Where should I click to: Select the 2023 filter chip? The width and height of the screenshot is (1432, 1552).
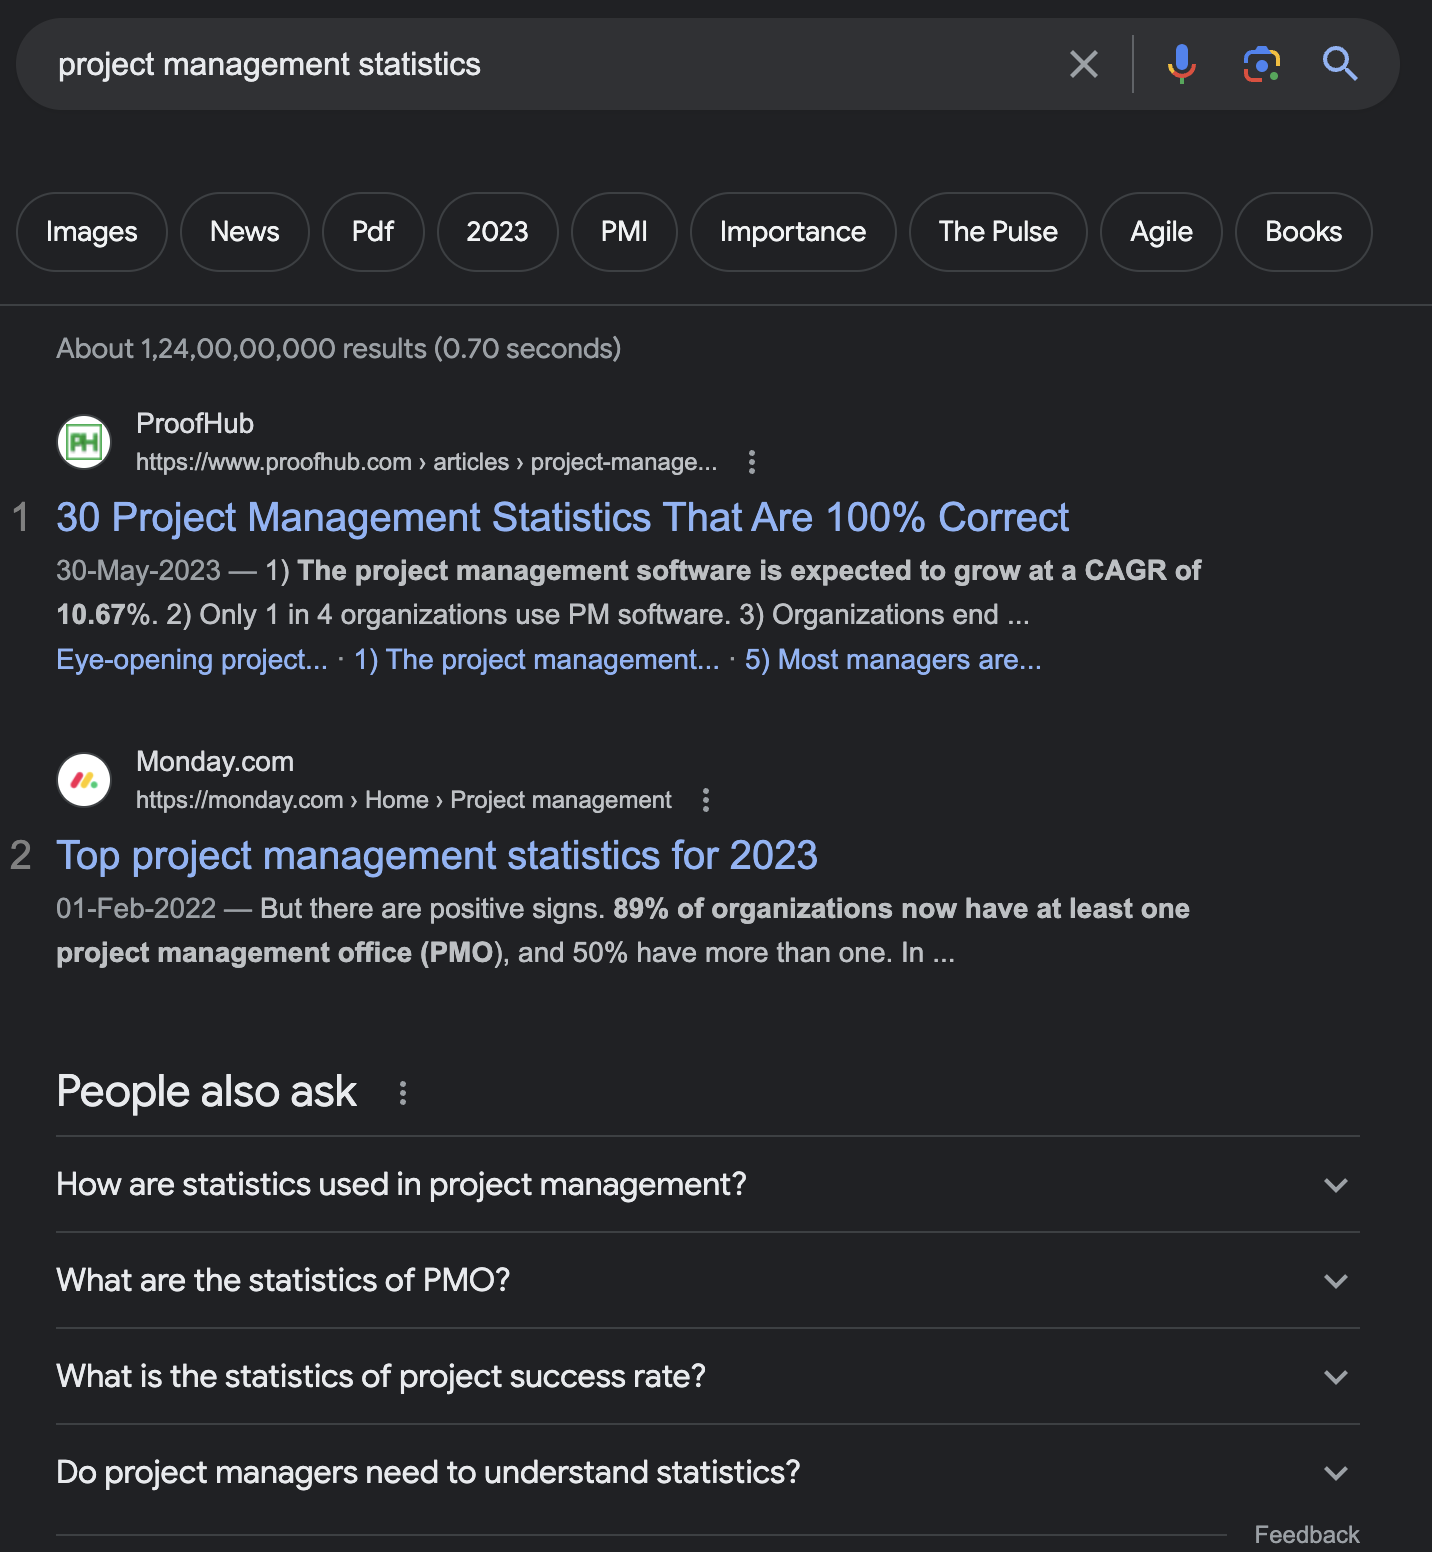click(497, 232)
